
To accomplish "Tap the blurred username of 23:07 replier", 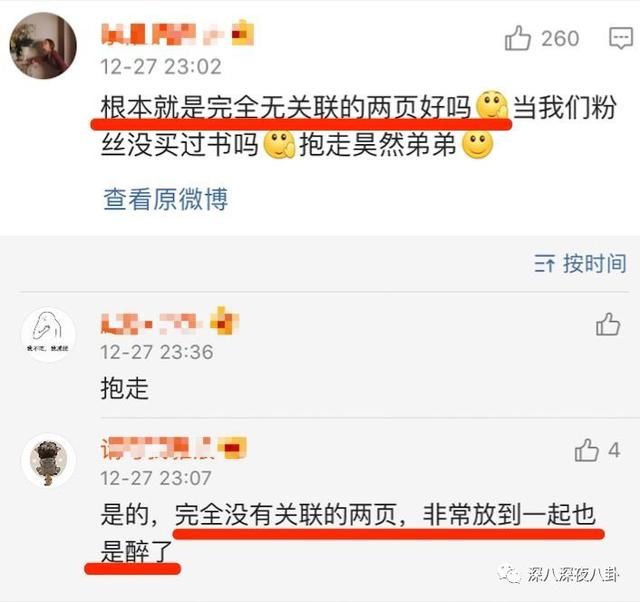I will (156, 448).
